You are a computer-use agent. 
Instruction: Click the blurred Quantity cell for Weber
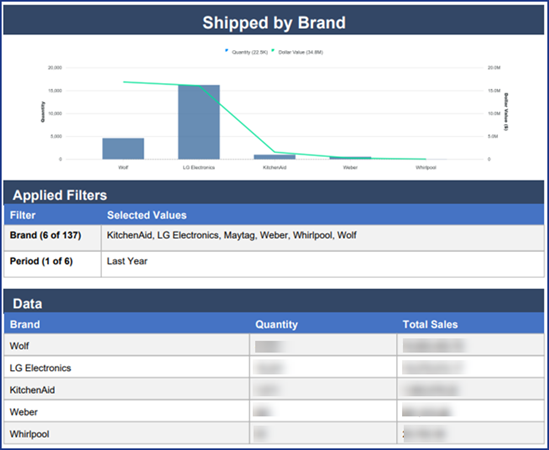[x=323, y=411]
